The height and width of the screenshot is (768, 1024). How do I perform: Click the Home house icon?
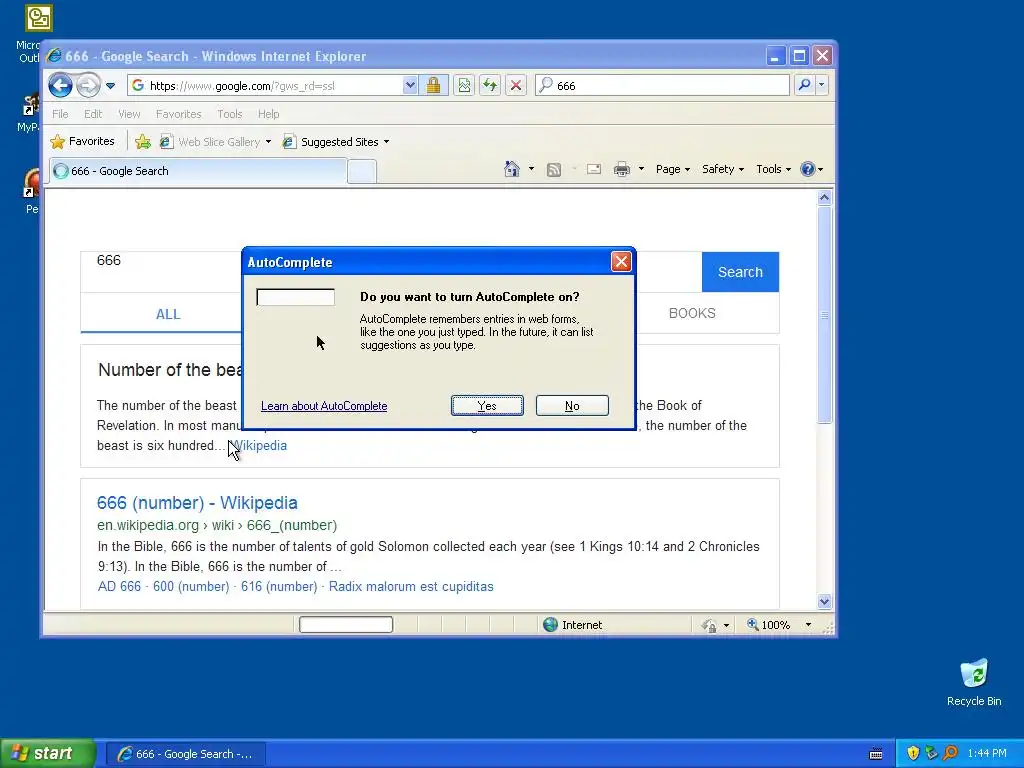[511, 169]
